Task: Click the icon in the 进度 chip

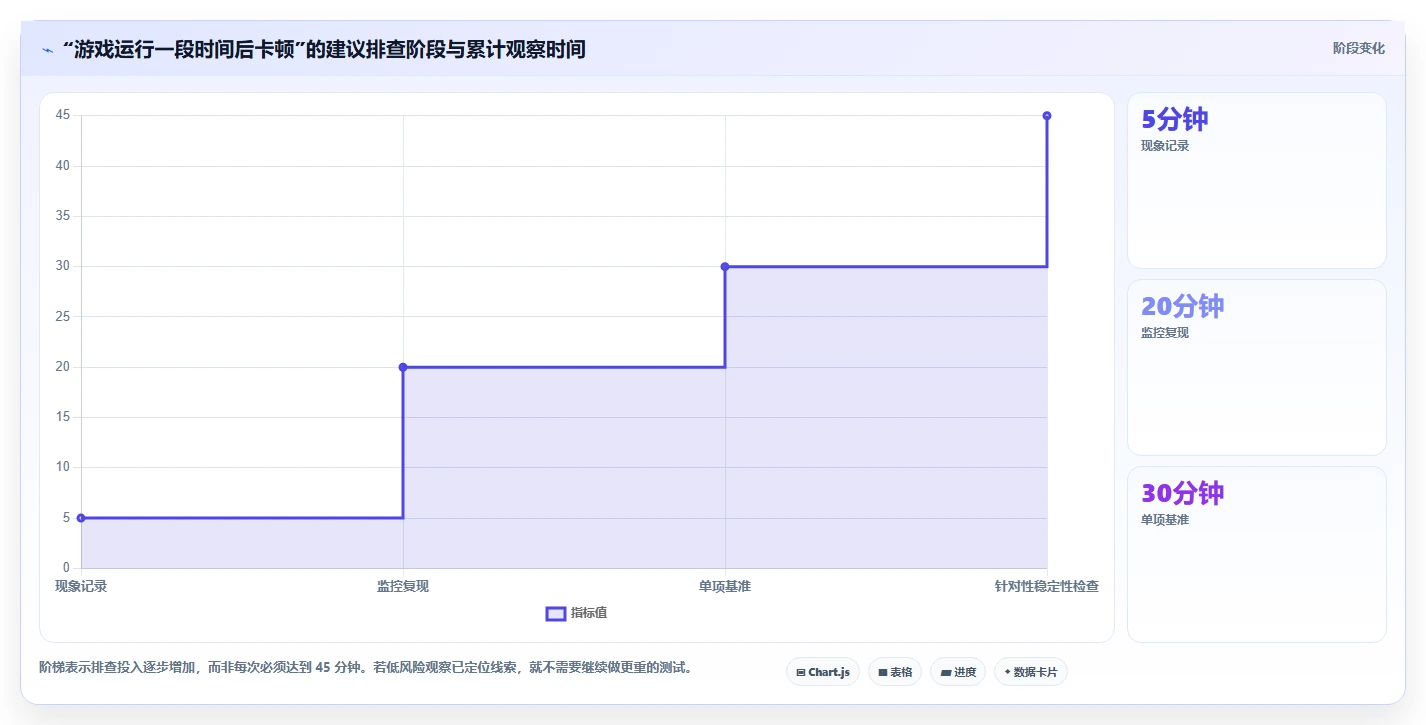Action: pyautogui.click(x=946, y=673)
